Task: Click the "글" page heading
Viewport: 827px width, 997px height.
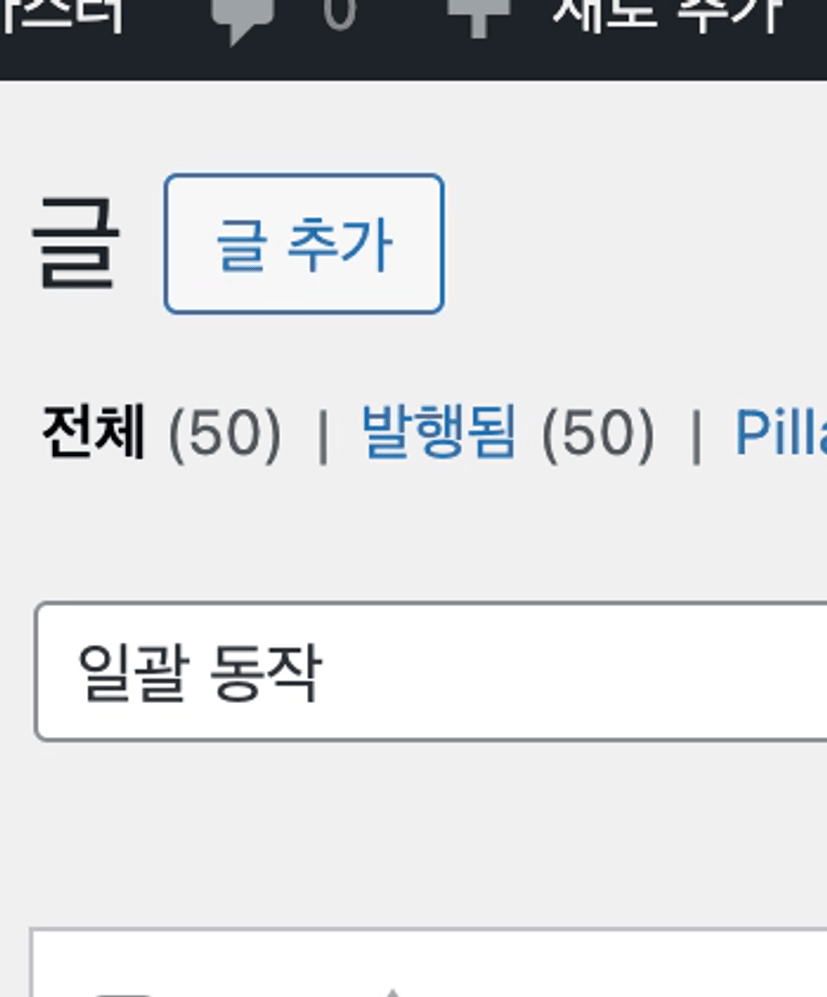Action: tap(76, 245)
